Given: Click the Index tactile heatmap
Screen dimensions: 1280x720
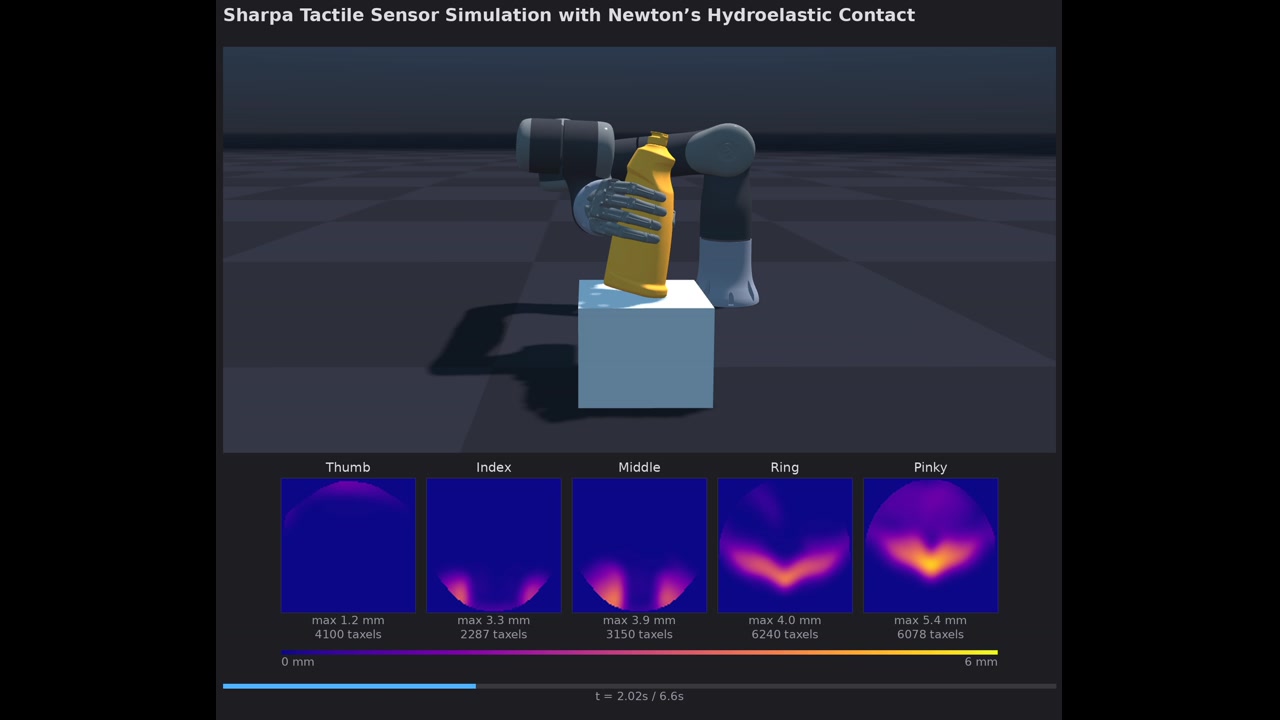Looking at the screenshot, I should click(494, 545).
